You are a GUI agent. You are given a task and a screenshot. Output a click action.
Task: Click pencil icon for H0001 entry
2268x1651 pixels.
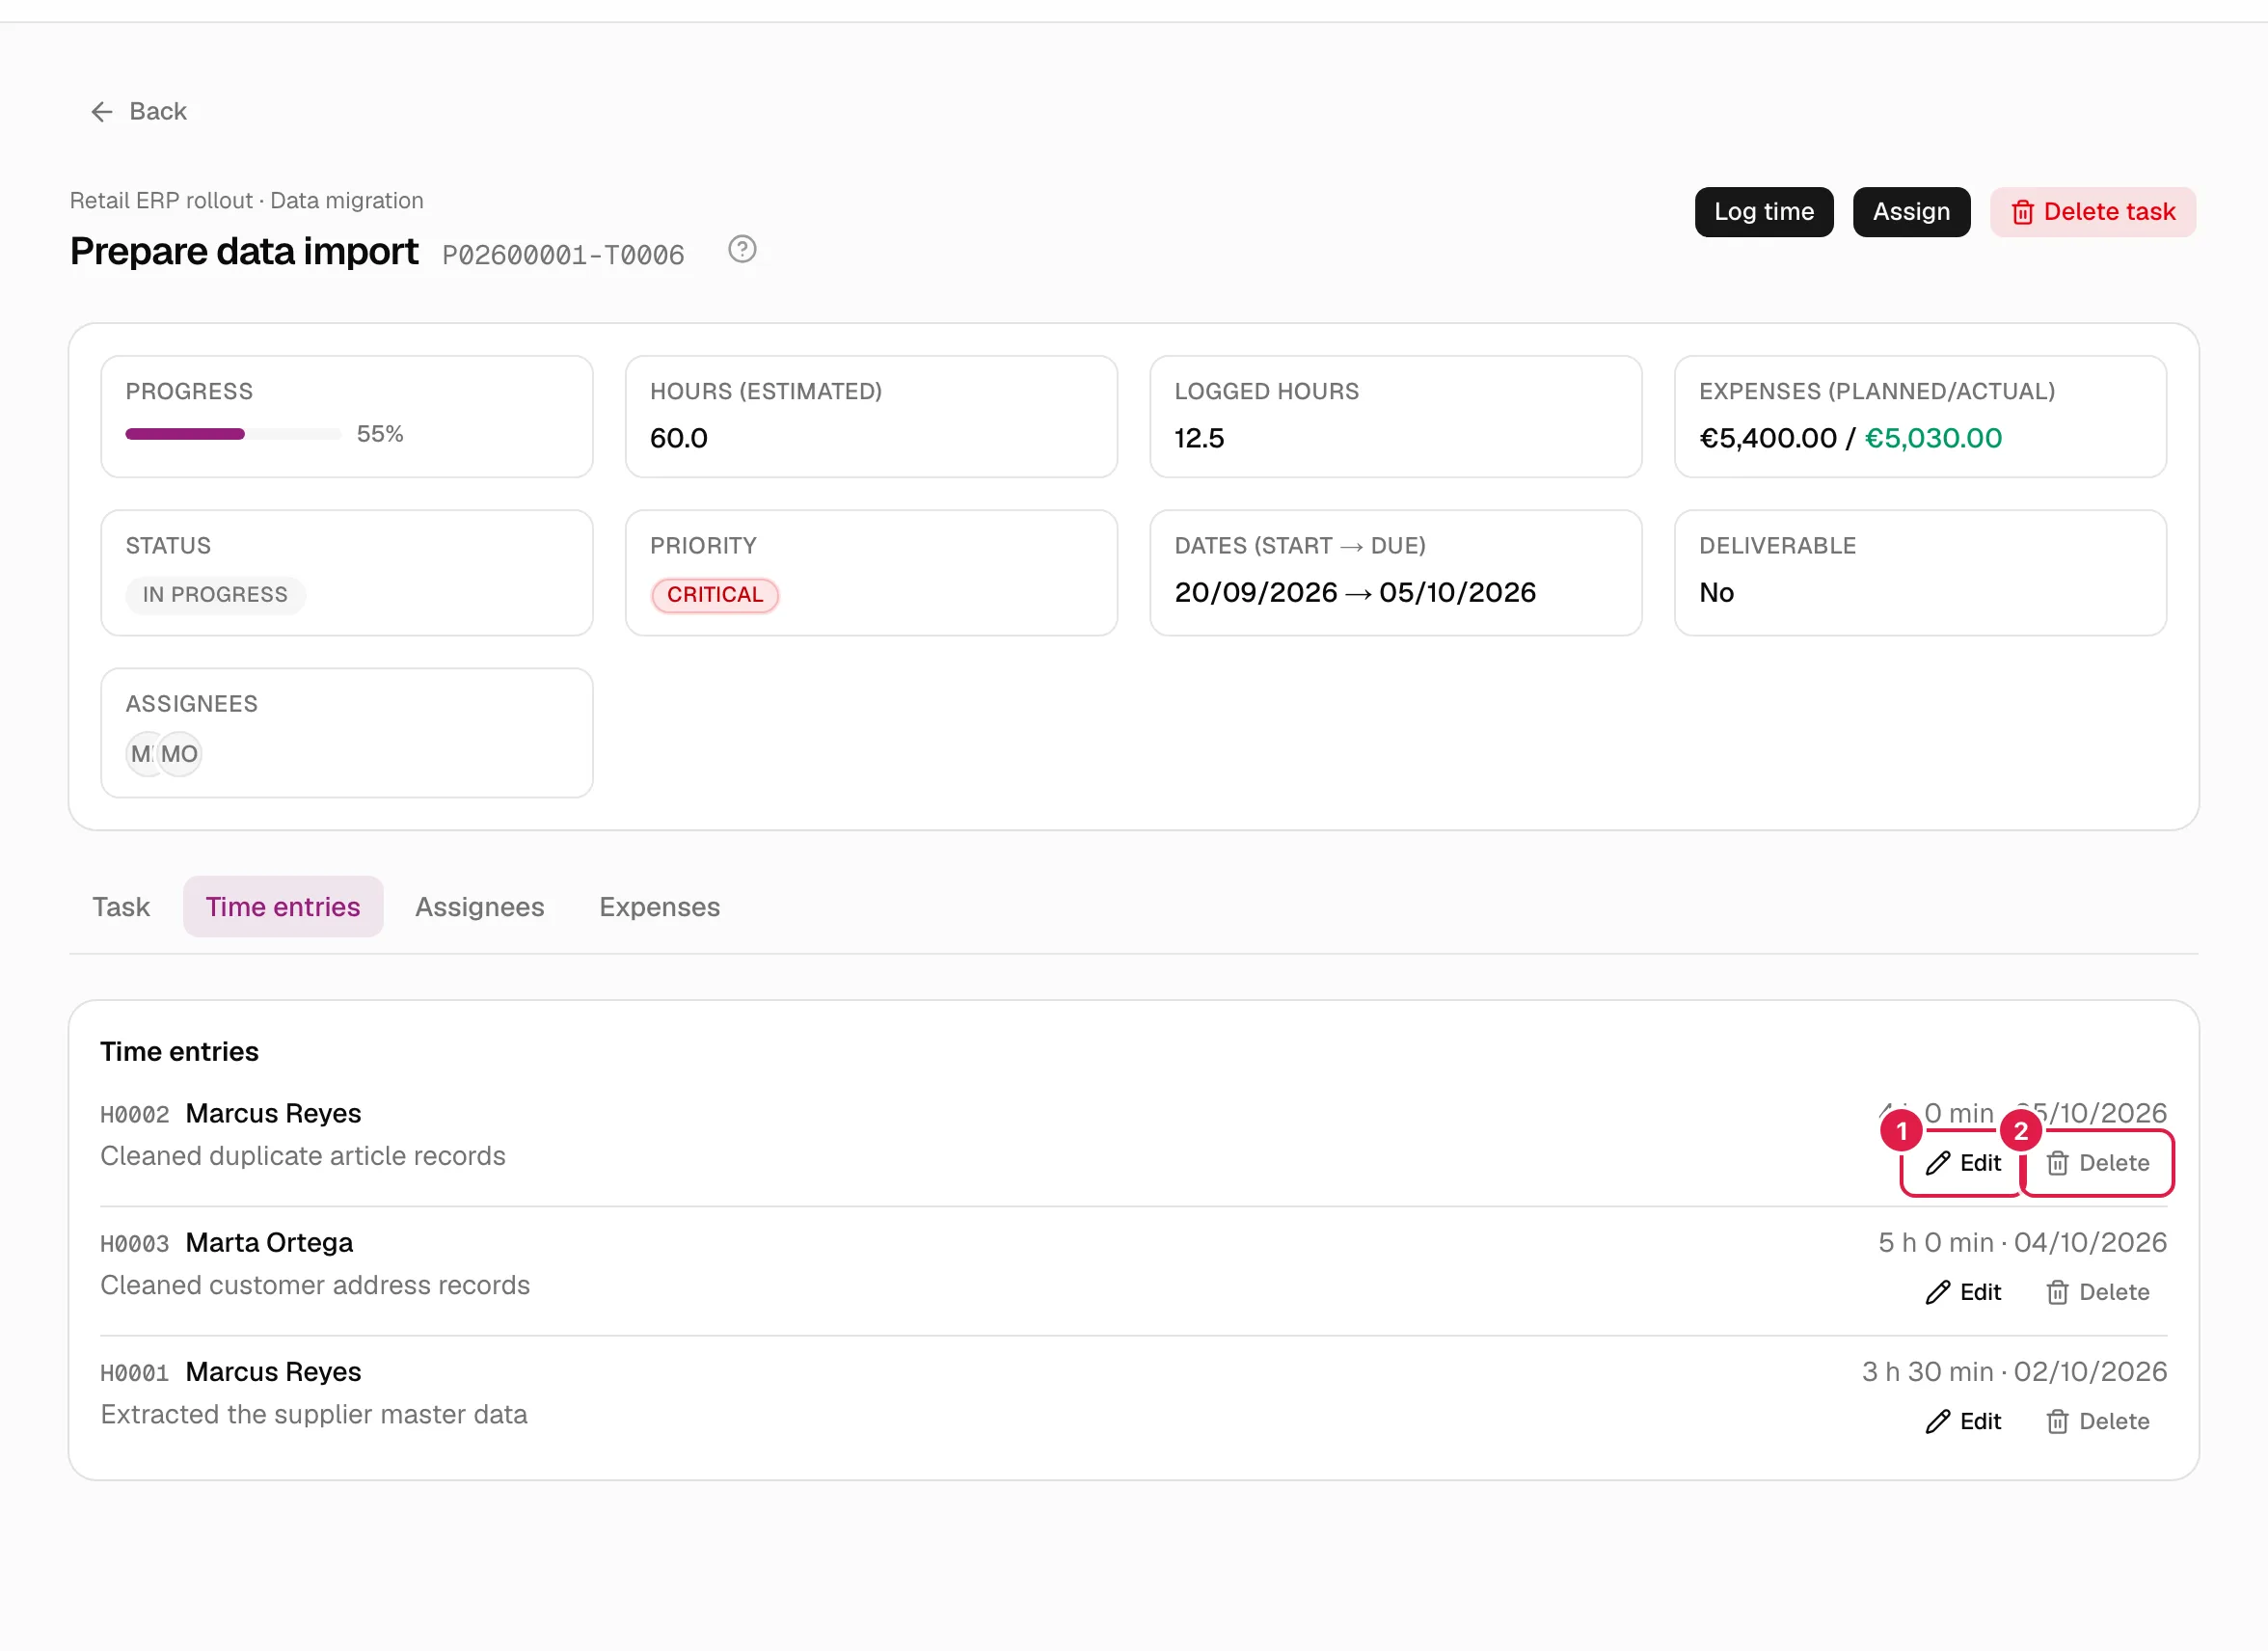pyautogui.click(x=1938, y=1421)
